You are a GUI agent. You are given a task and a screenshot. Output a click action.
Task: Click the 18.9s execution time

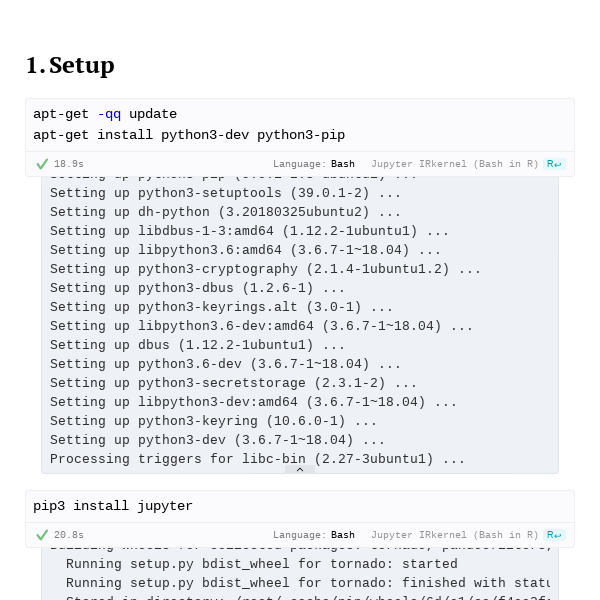pyautogui.click(x=69, y=164)
